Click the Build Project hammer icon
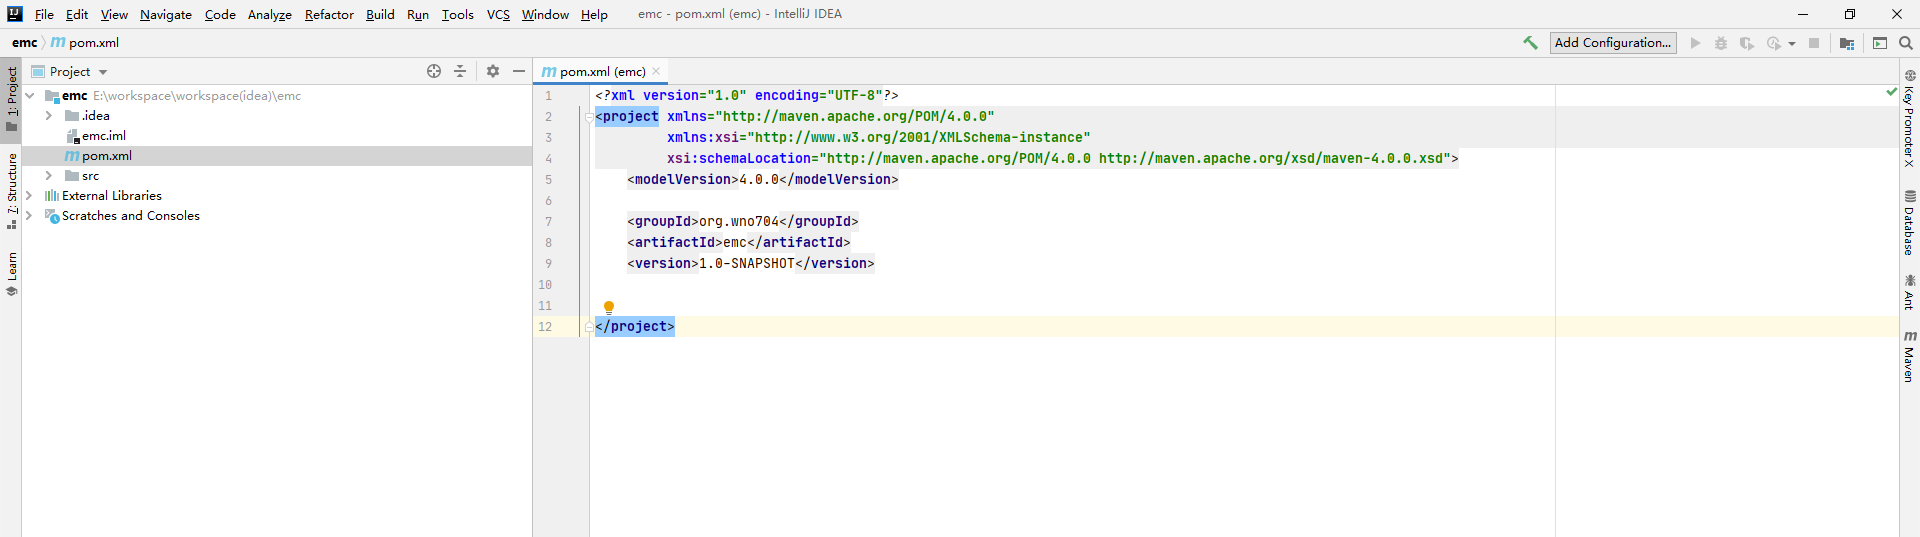This screenshot has width=1920, height=537. [x=1530, y=43]
